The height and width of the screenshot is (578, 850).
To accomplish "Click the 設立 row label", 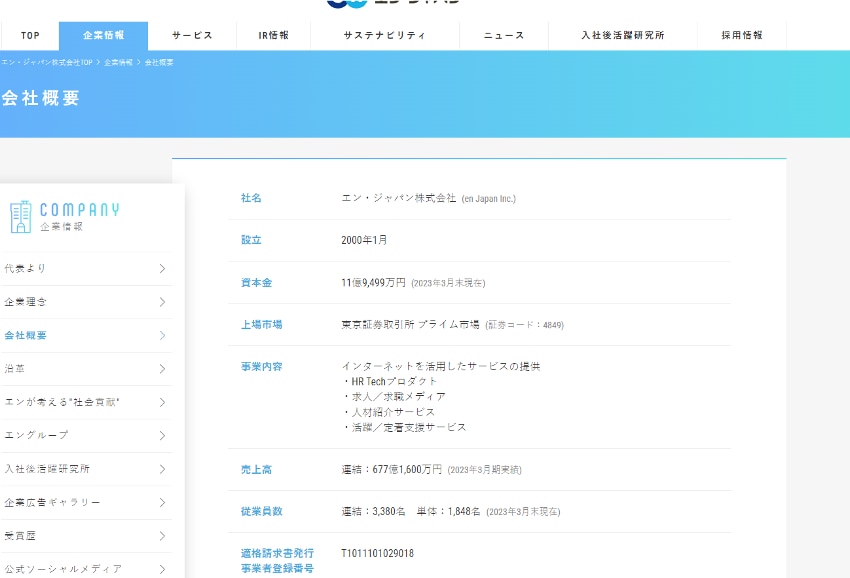I will click(x=251, y=240).
